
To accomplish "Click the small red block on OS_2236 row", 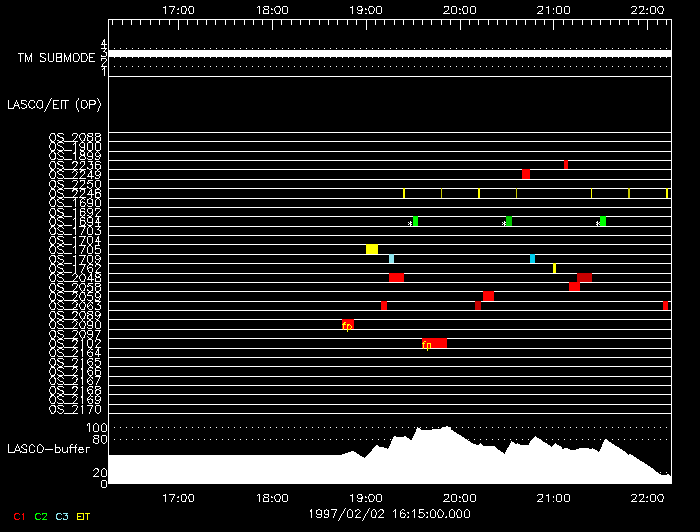I will point(566,164).
